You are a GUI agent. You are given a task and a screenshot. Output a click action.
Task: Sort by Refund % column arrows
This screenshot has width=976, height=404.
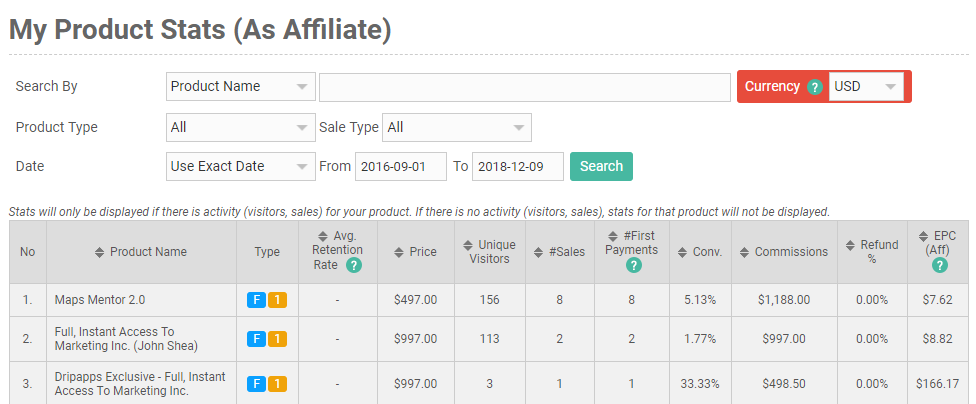(850, 245)
